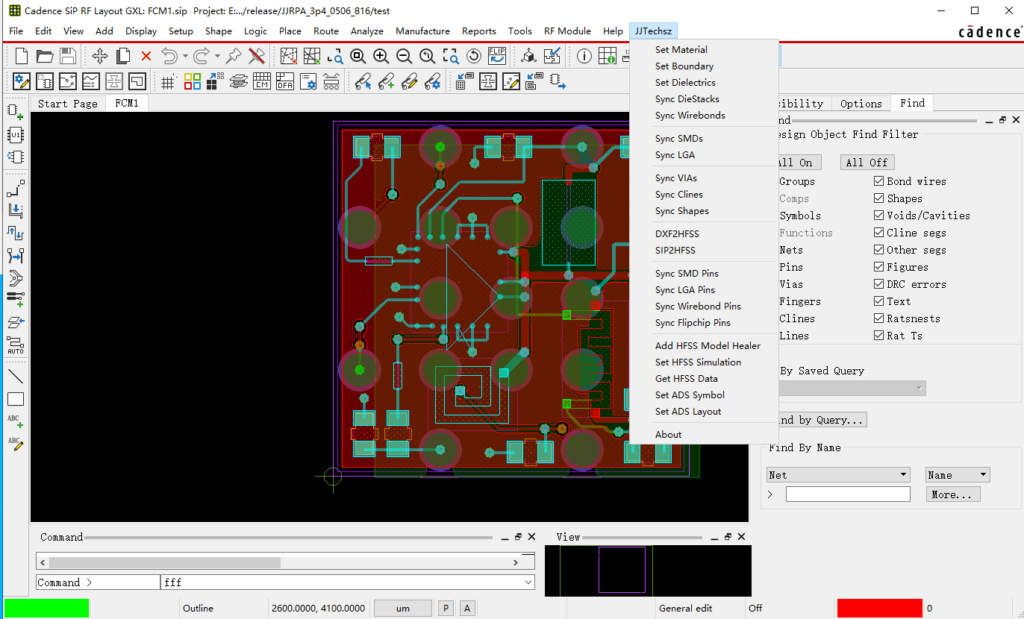1024x619 pixels.
Task: Click the Unfix crossed-pin icon
Action: (x=257, y=56)
